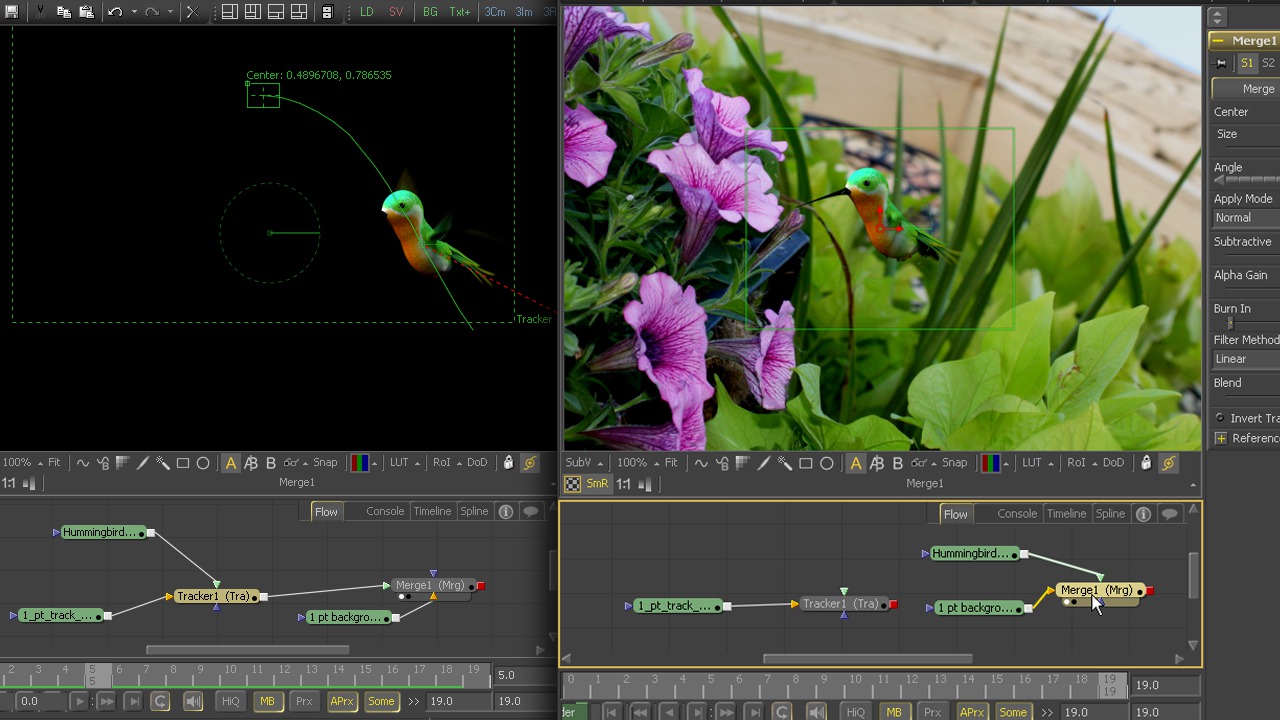The height and width of the screenshot is (720, 1280).
Task: Select the Tracker1 node in the right flow view
Action: (x=840, y=604)
